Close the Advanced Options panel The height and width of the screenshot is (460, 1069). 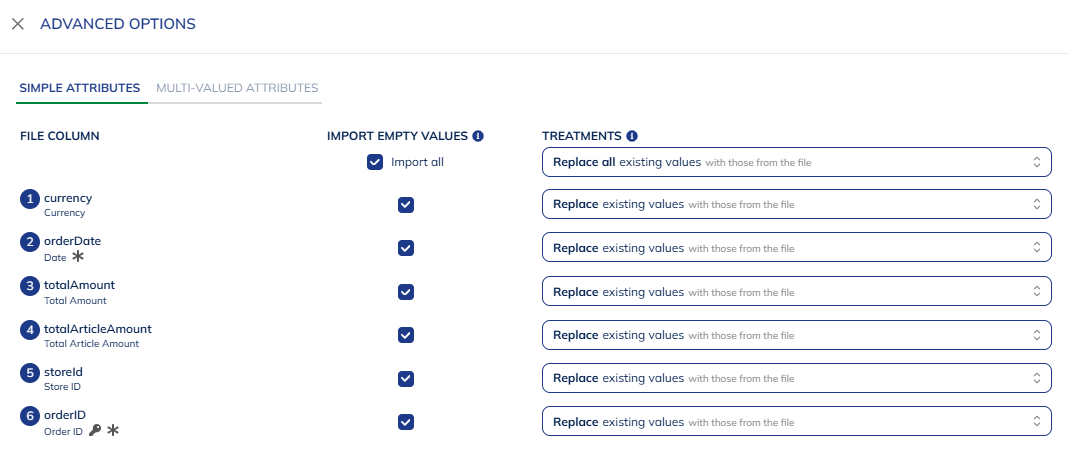click(x=17, y=24)
